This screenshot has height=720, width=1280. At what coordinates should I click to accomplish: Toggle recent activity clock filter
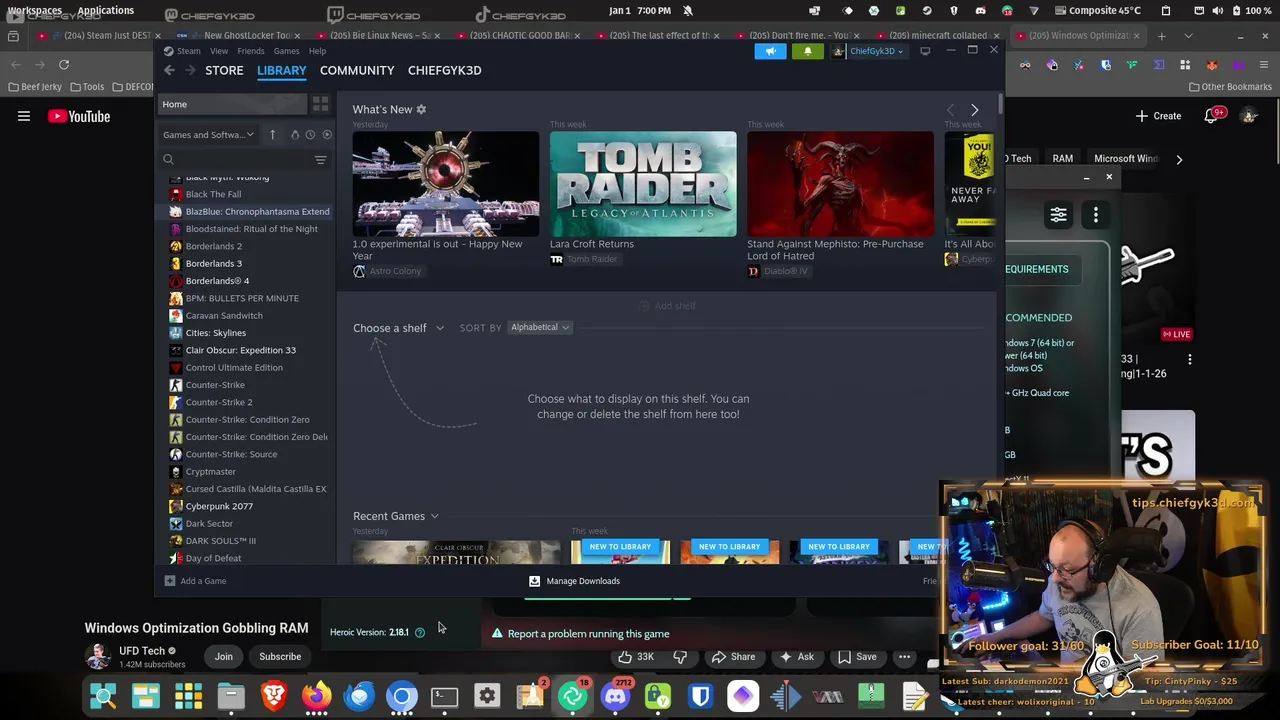point(310,135)
